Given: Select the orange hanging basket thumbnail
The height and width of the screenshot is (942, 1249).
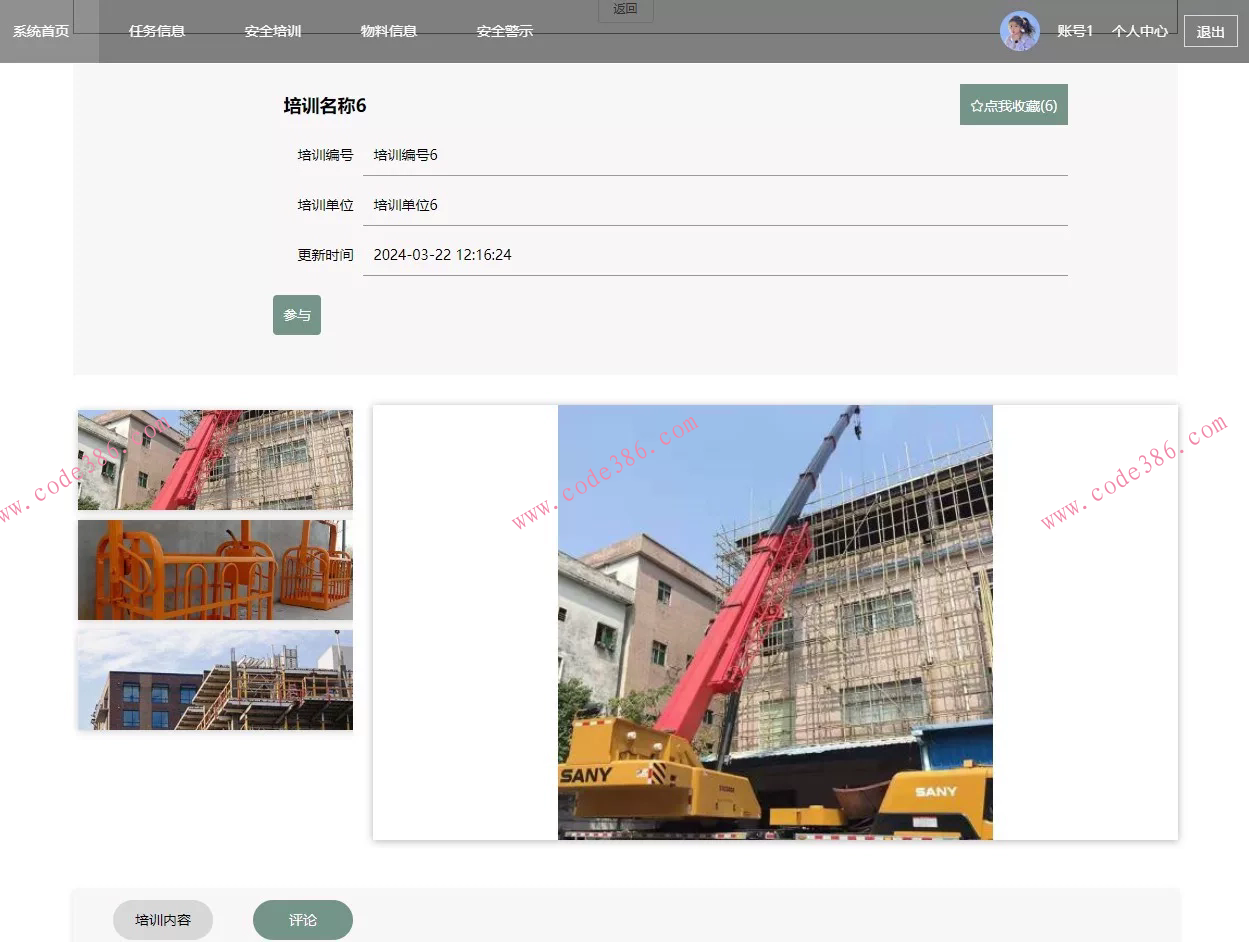Looking at the screenshot, I should click(x=215, y=570).
